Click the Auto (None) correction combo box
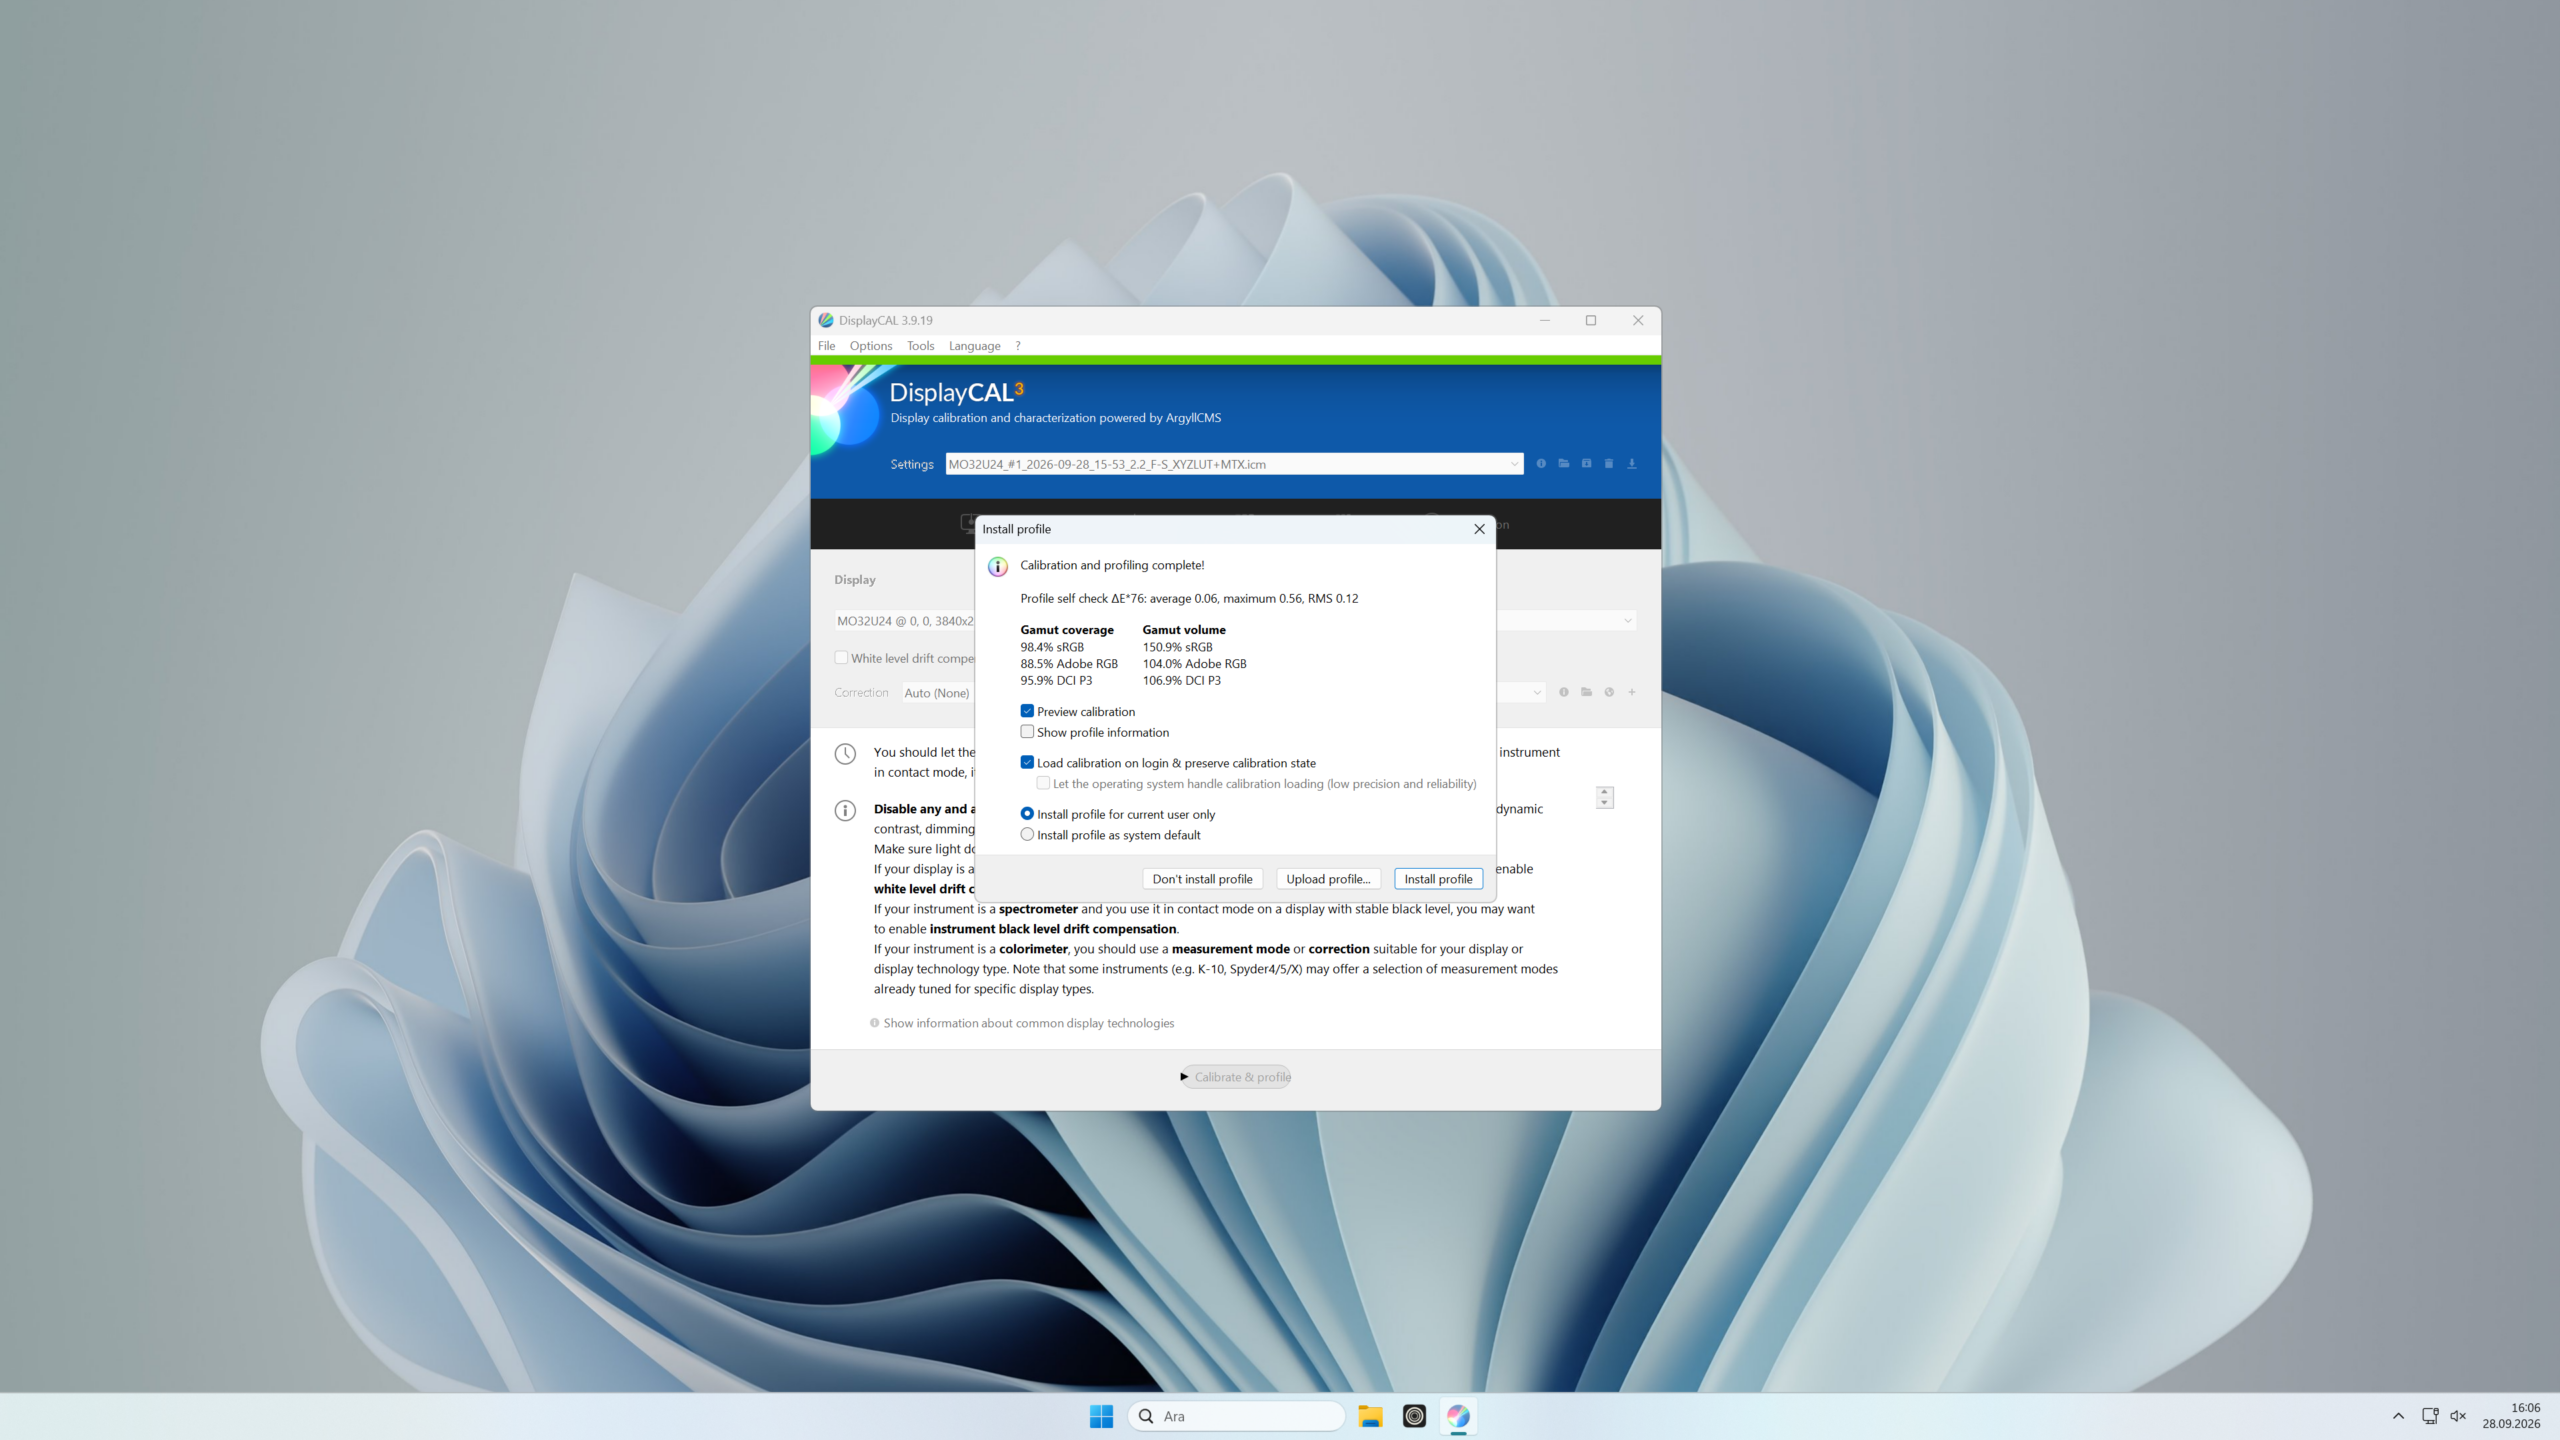2560x1440 pixels. click(938, 693)
